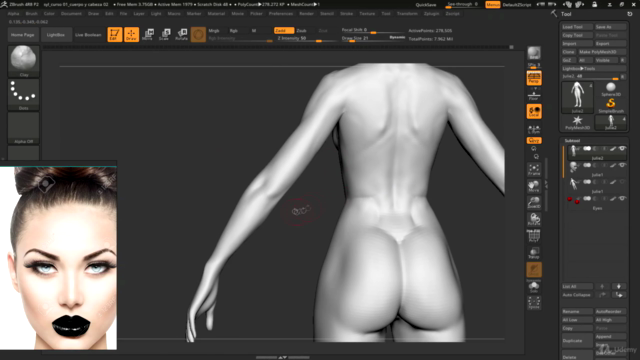This screenshot has width=640, height=360.
Task: Activate the Edit mode button
Action: coord(115,34)
